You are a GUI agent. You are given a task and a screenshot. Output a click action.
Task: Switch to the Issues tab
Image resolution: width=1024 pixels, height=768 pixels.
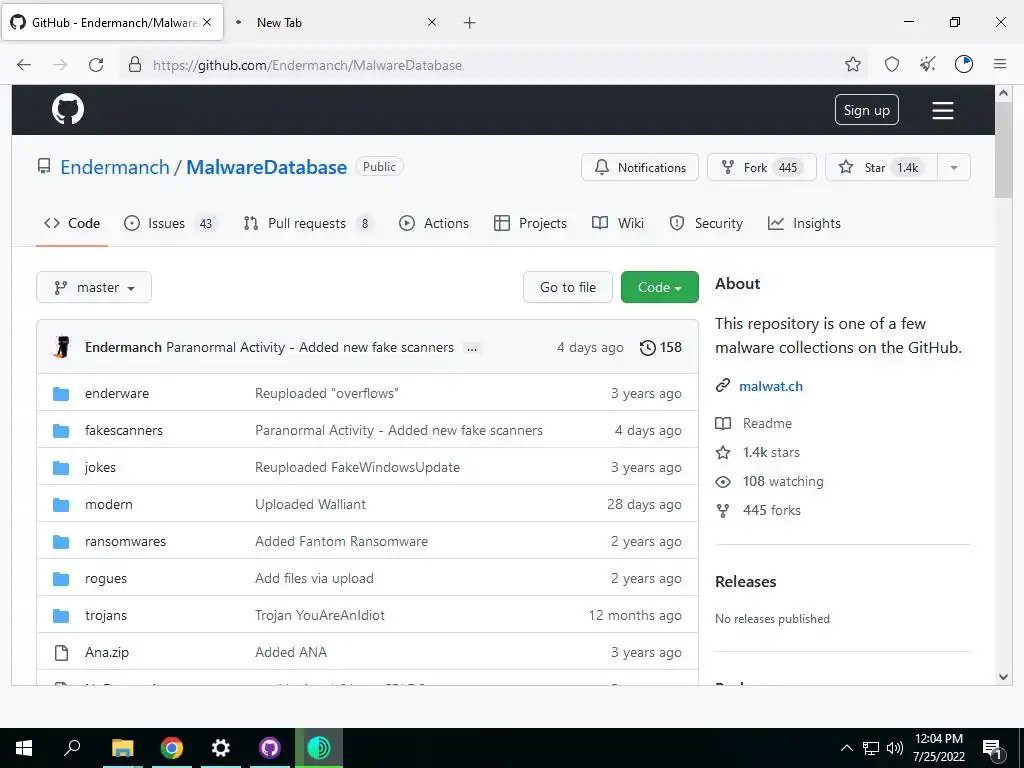(x=169, y=223)
